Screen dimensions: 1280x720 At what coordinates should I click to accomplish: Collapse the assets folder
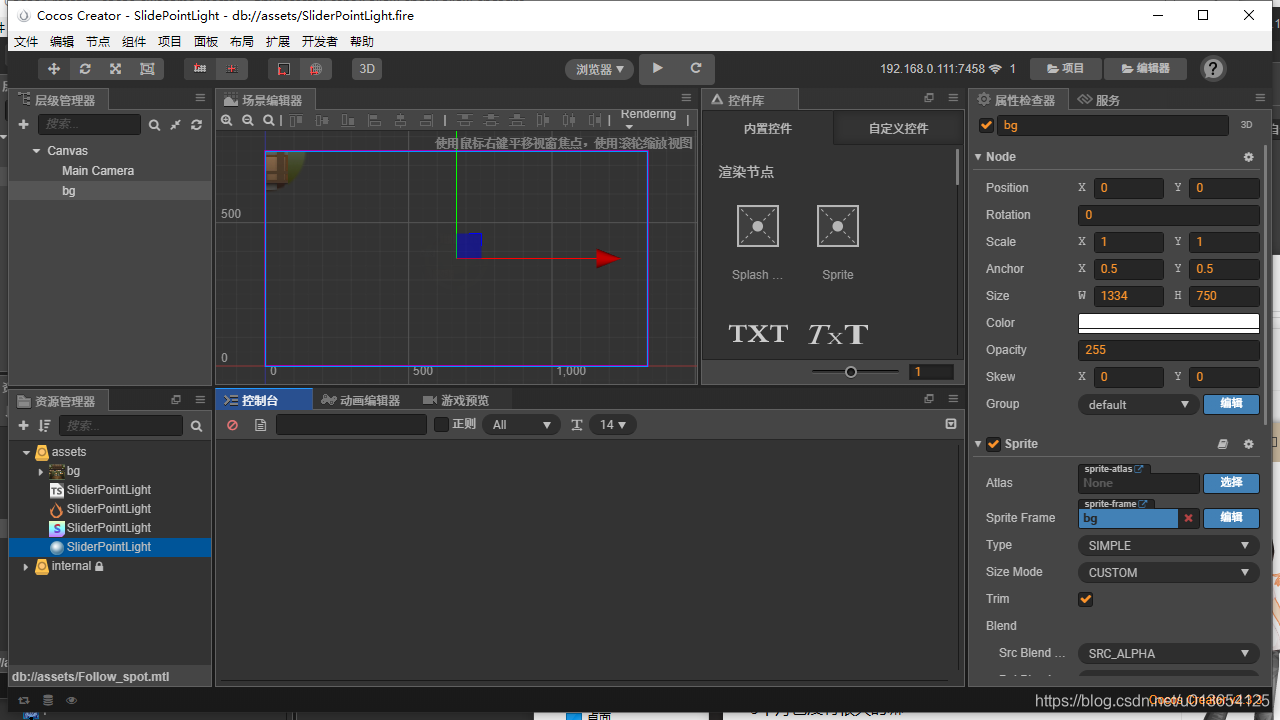click(27, 453)
